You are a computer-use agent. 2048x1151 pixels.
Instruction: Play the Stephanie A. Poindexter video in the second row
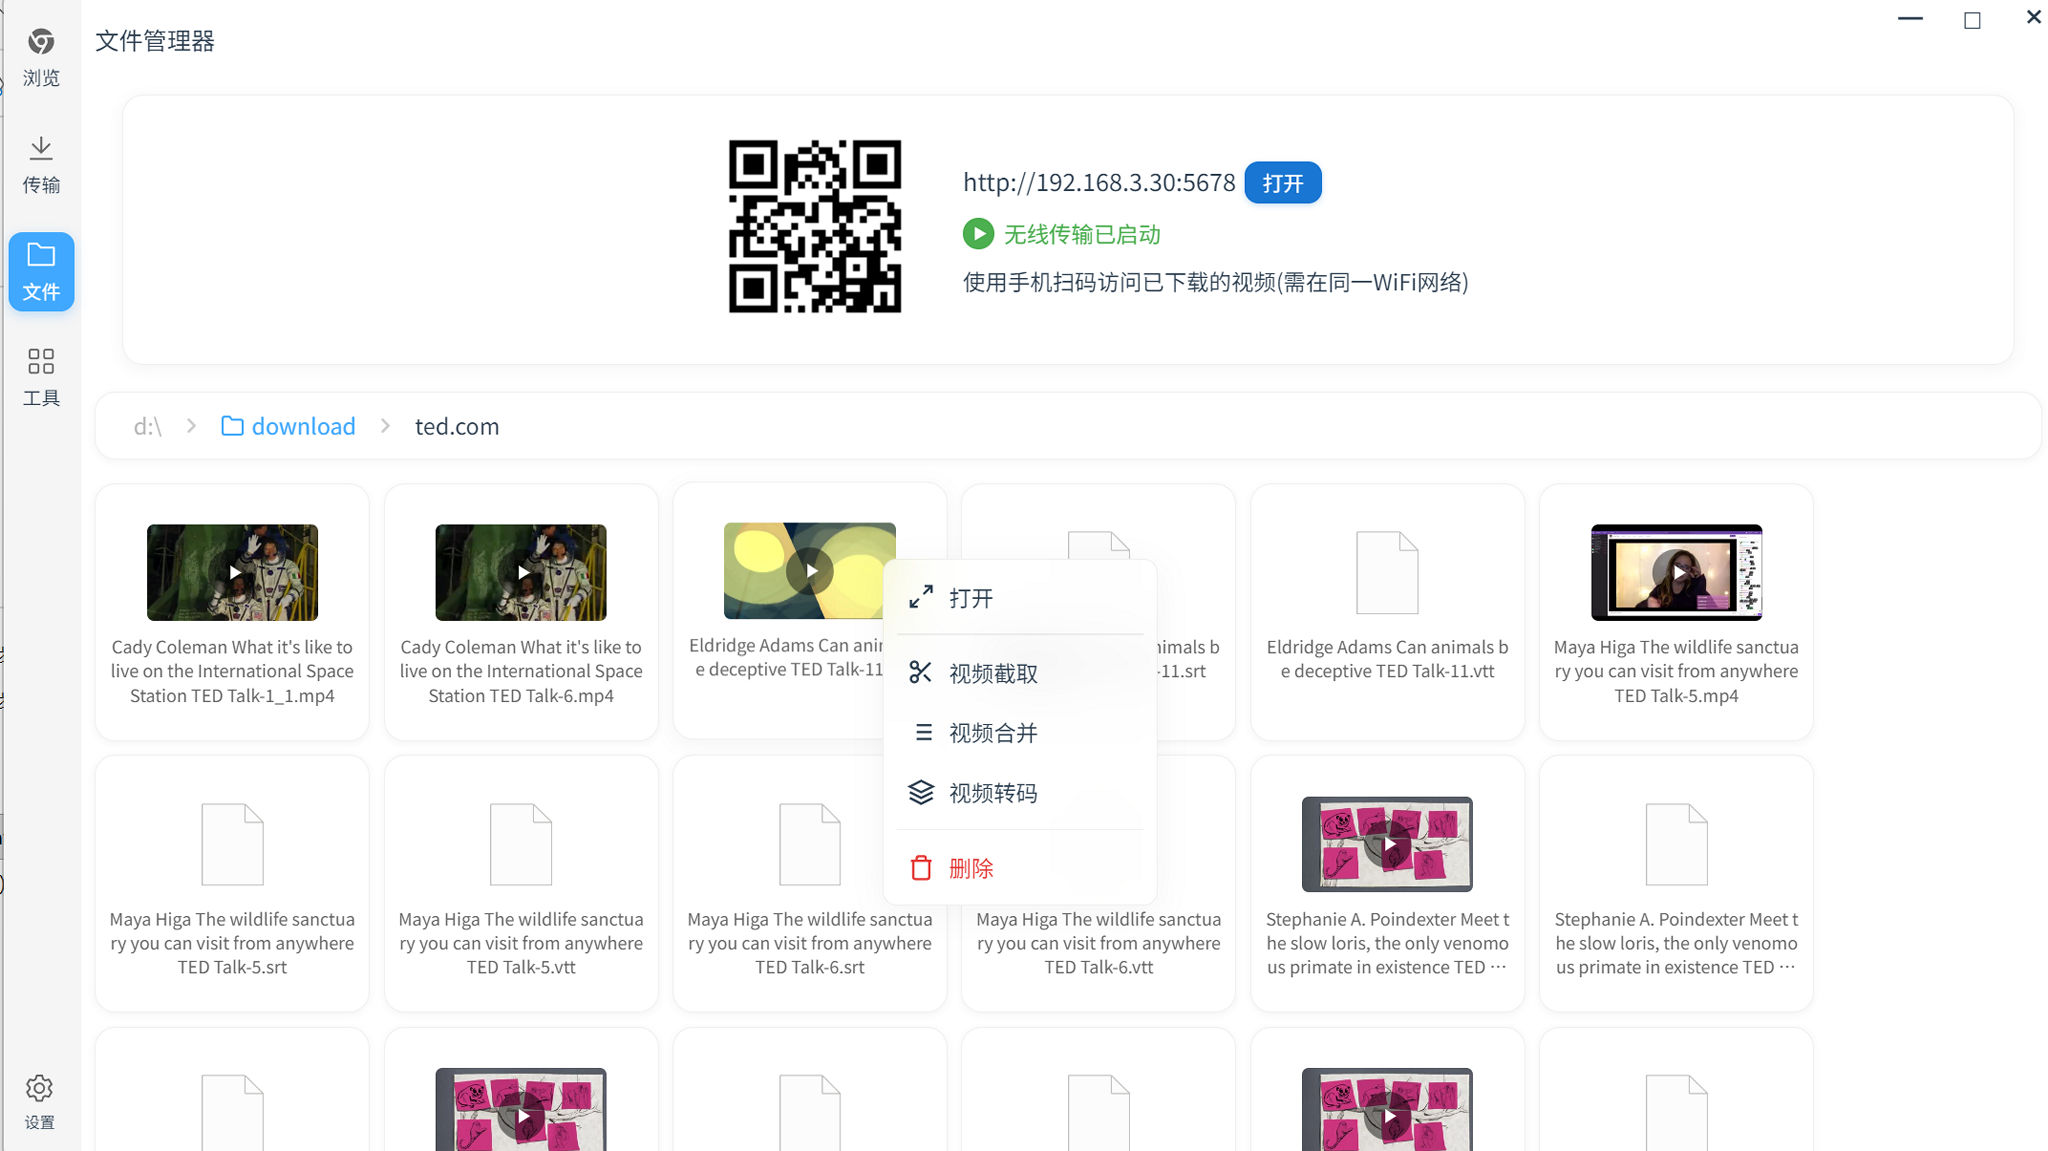(1387, 844)
